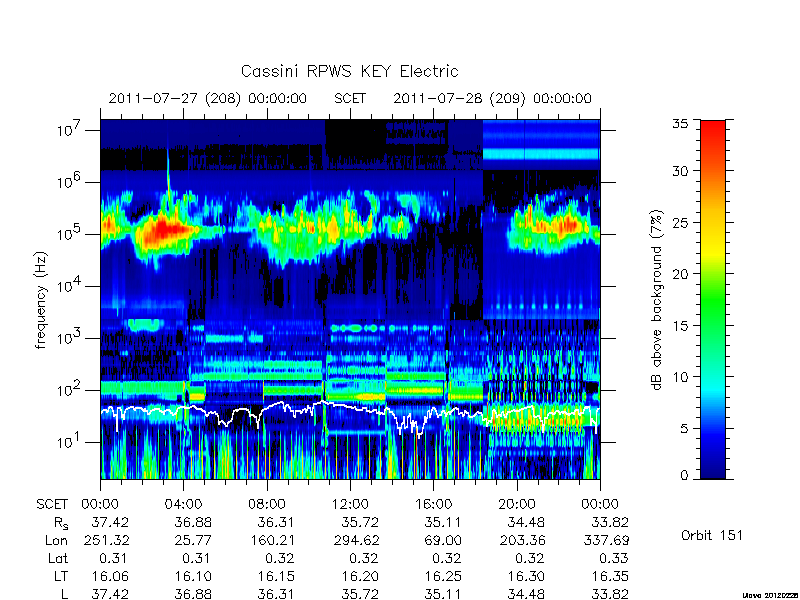Click the '25' color bar tick value
Viewport: 800px width, 600px height.
(680, 222)
